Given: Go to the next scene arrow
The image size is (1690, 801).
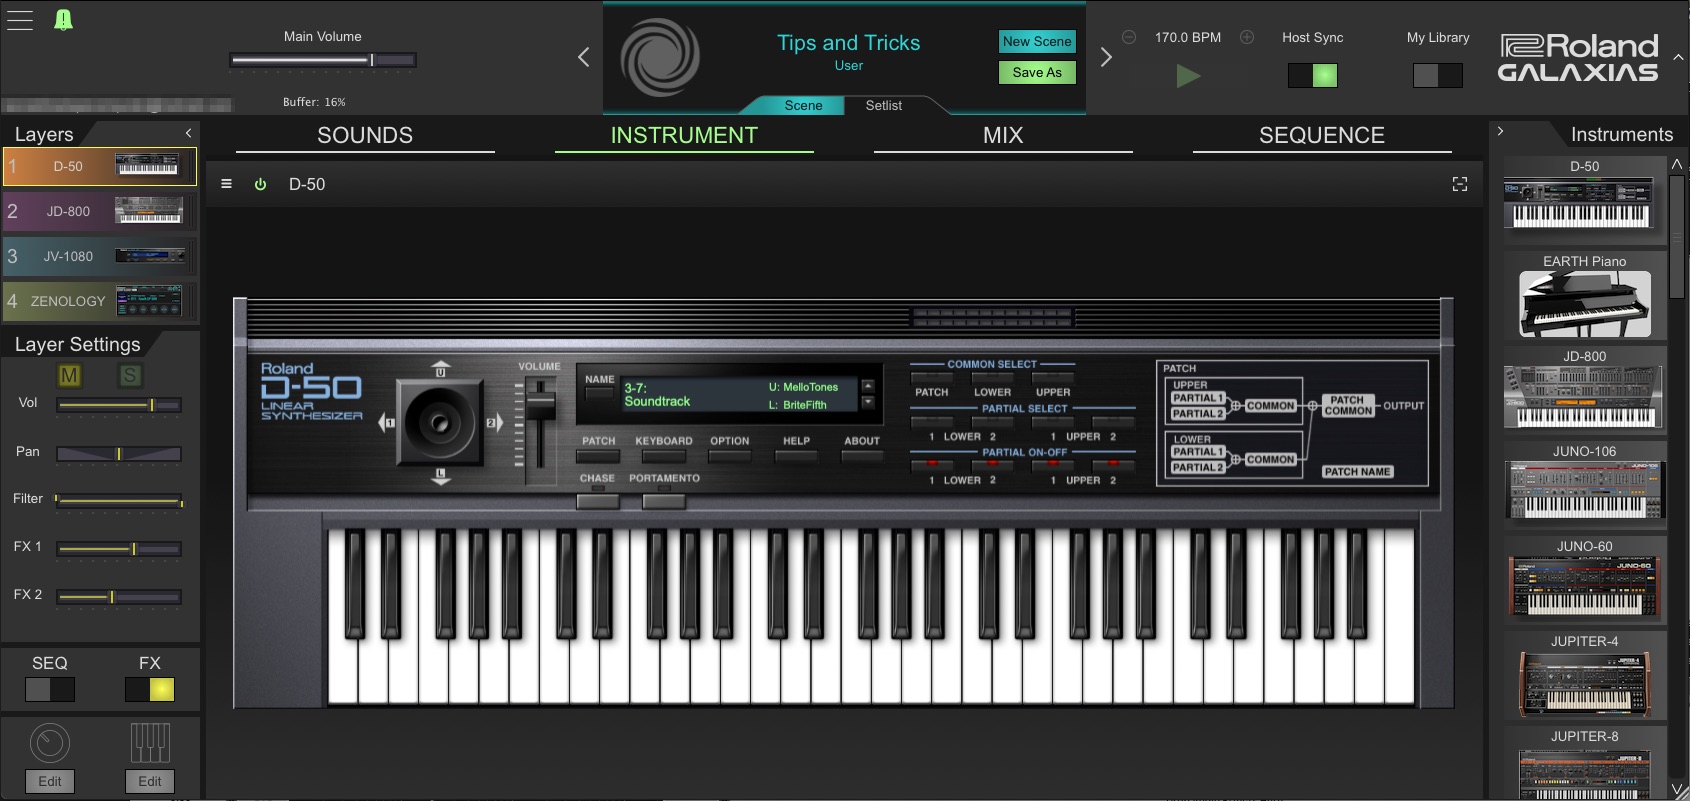Looking at the screenshot, I should pyautogui.click(x=1106, y=57).
